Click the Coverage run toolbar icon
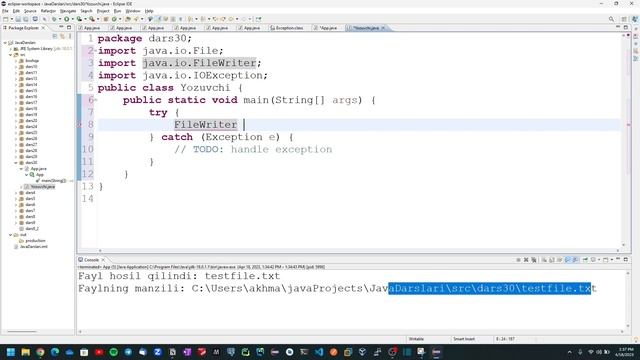Image resolution: width=640 pixels, height=360 pixels. pyautogui.click(x=79, y=19)
